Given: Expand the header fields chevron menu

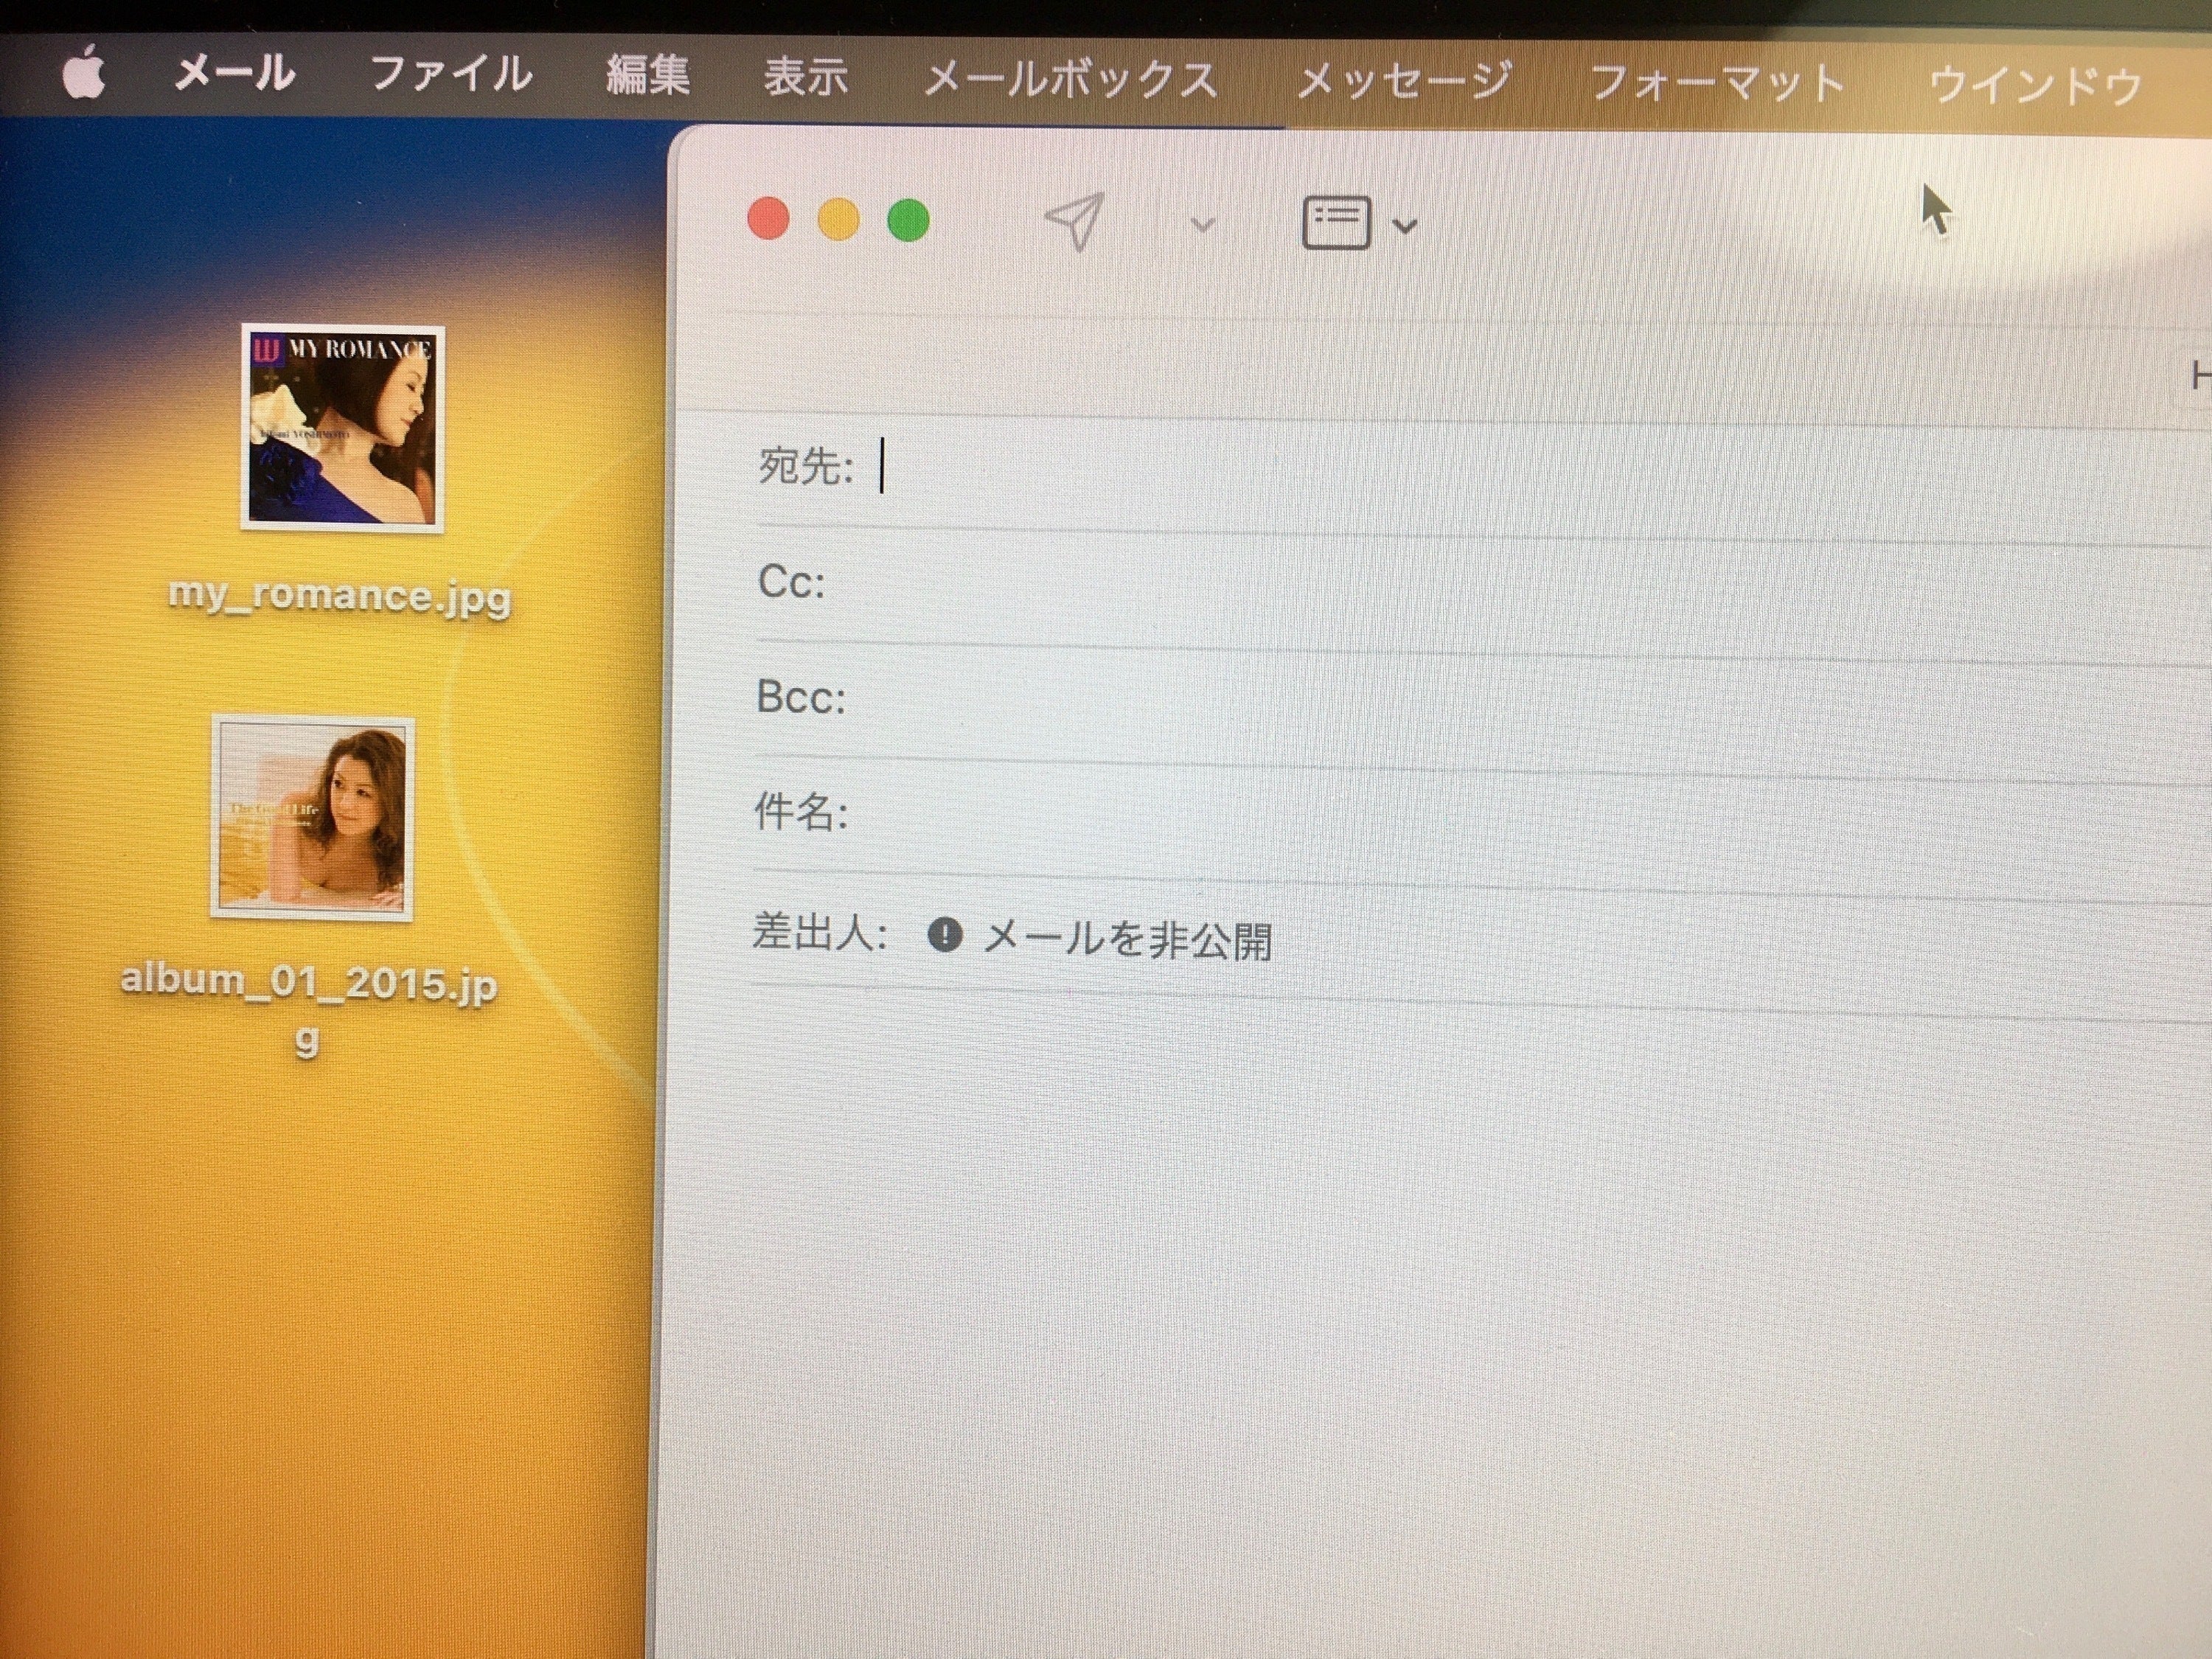Looking at the screenshot, I should pyautogui.click(x=1405, y=227).
